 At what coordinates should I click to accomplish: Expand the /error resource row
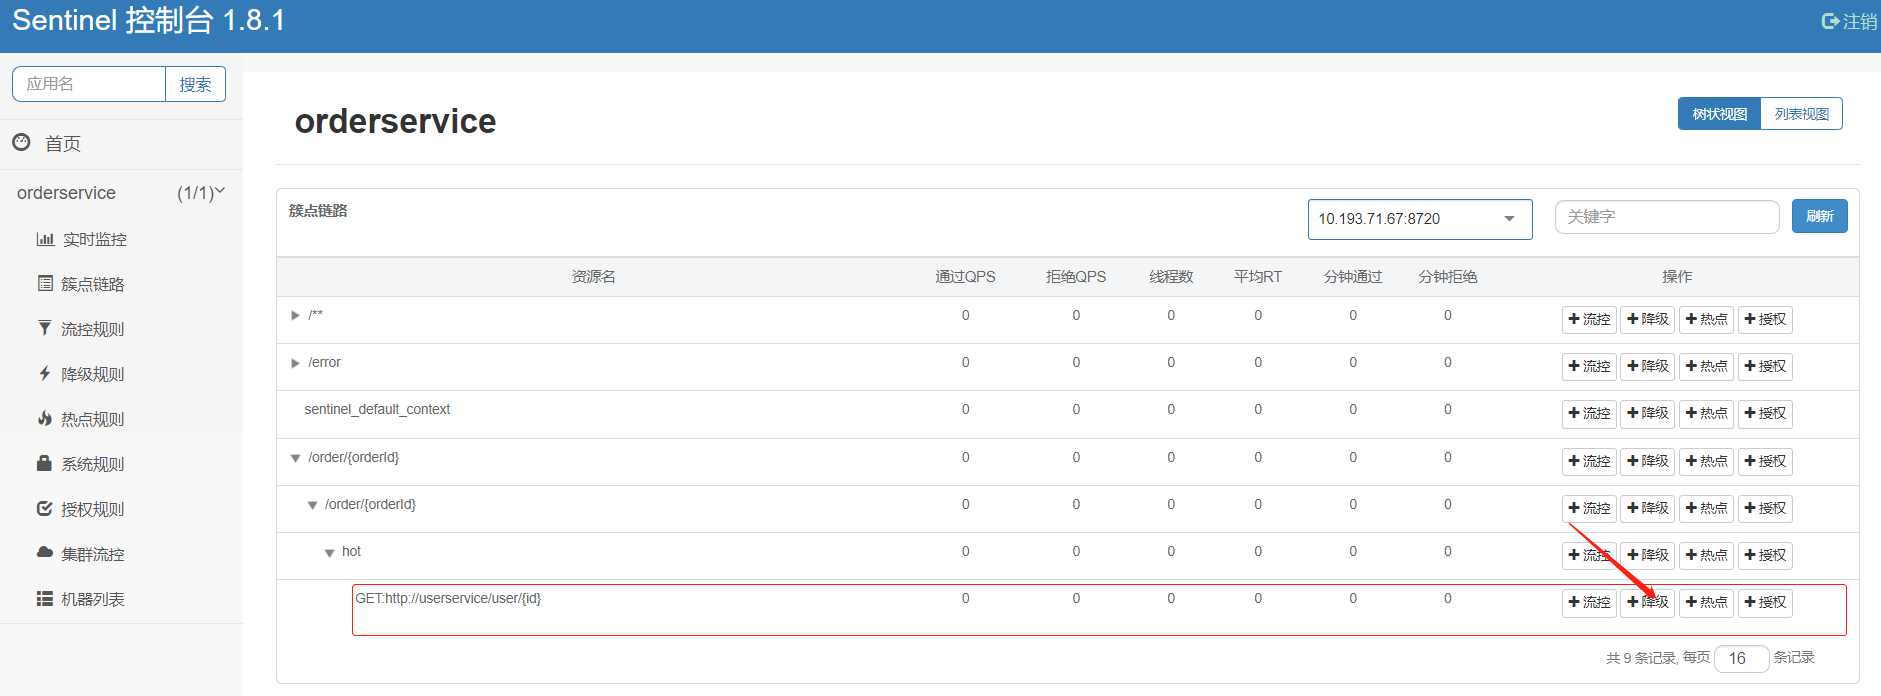tap(295, 363)
